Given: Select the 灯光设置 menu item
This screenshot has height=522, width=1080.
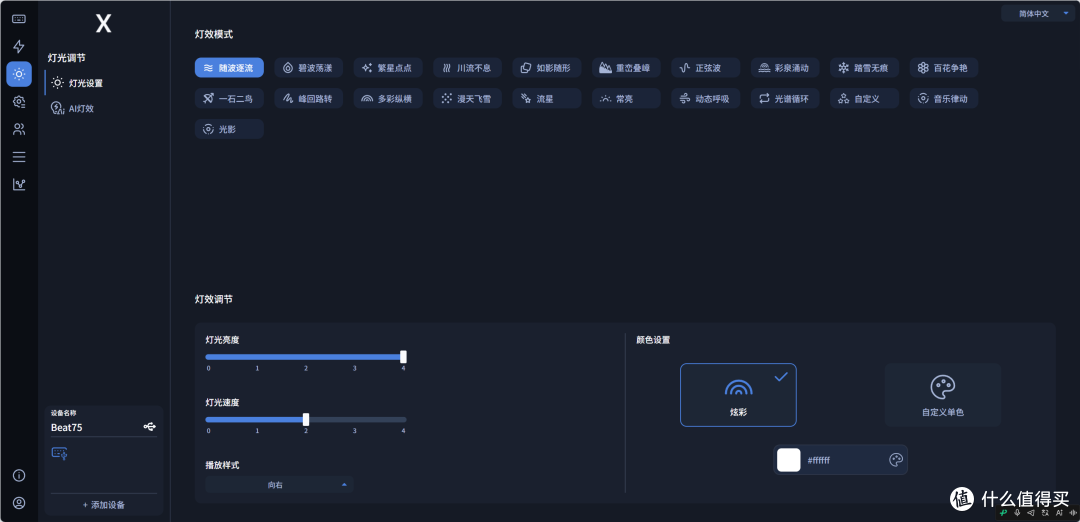Looking at the screenshot, I should [77, 83].
